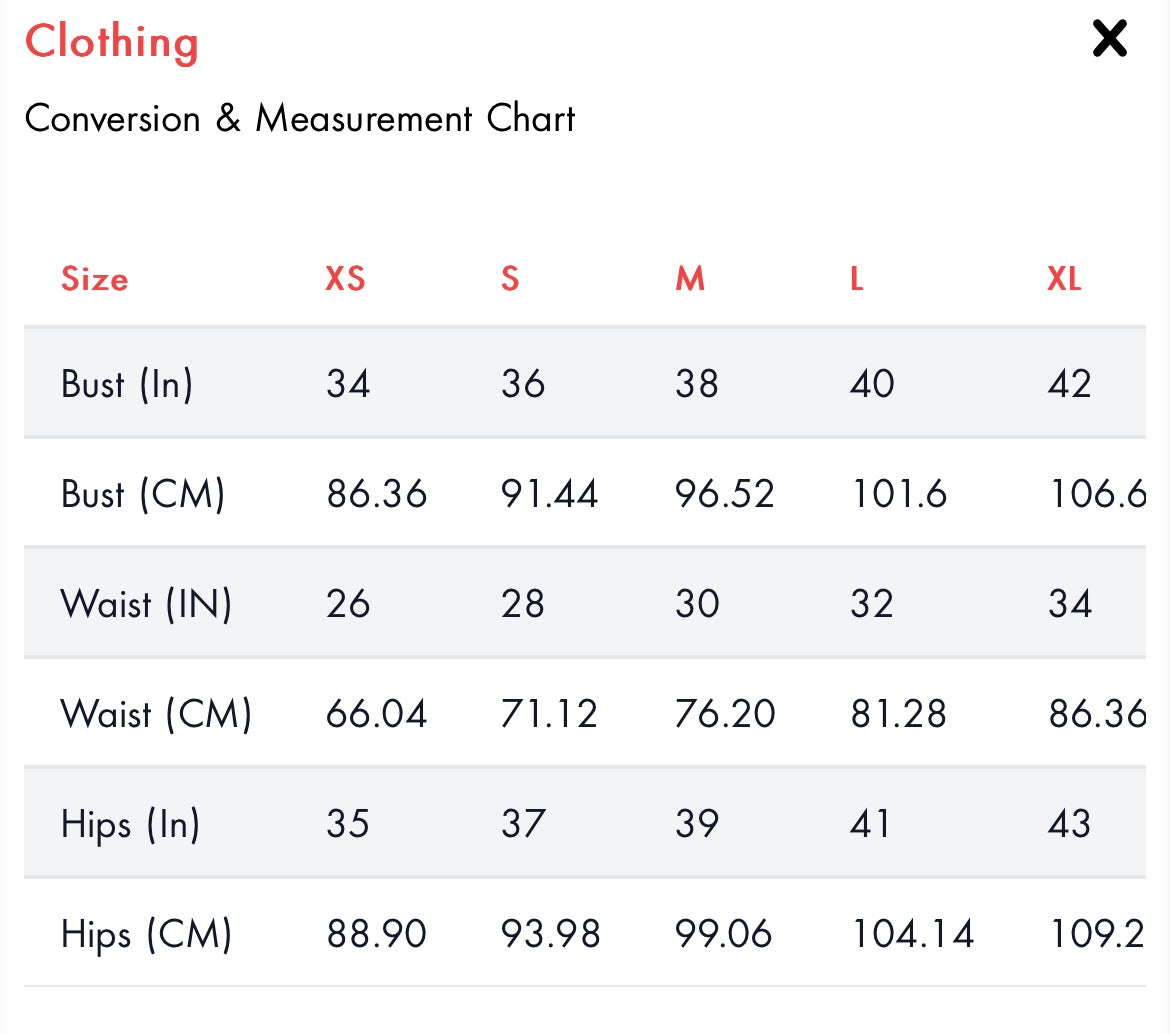Click the Conversion & Measurement Chart subtitle
This screenshot has width=1170, height=1034.
point(300,119)
